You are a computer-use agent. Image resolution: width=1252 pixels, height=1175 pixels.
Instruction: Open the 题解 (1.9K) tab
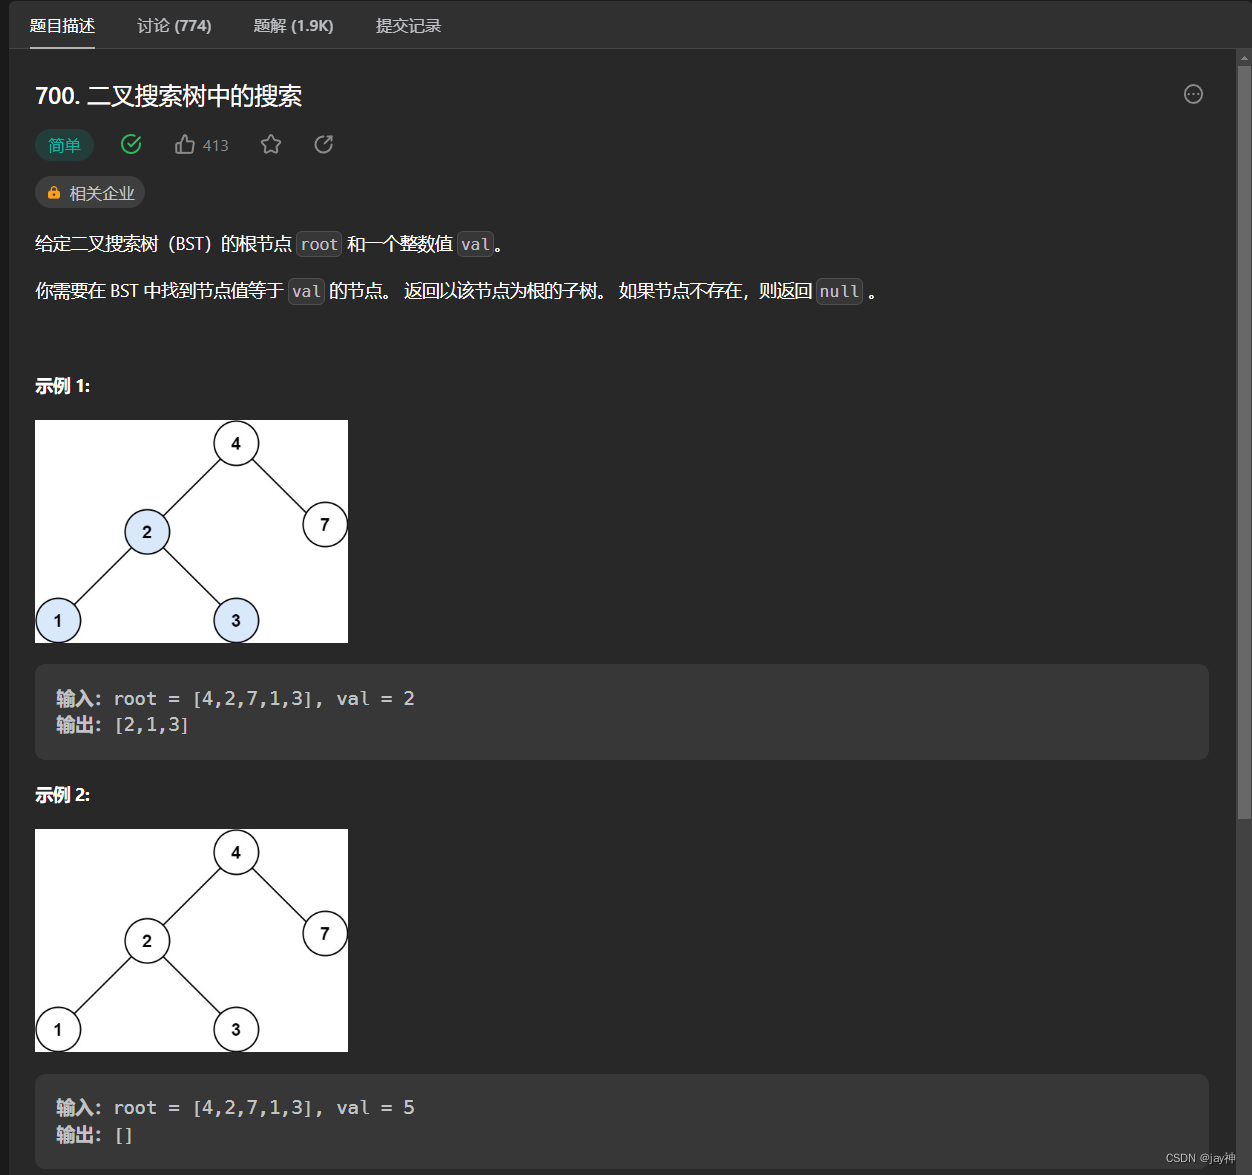(x=293, y=26)
